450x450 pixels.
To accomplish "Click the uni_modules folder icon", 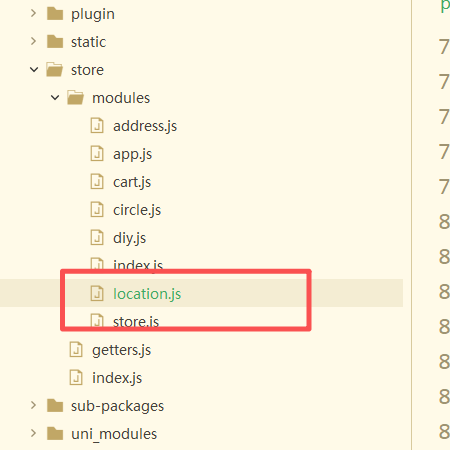I will pyautogui.click(x=55, y=434).
